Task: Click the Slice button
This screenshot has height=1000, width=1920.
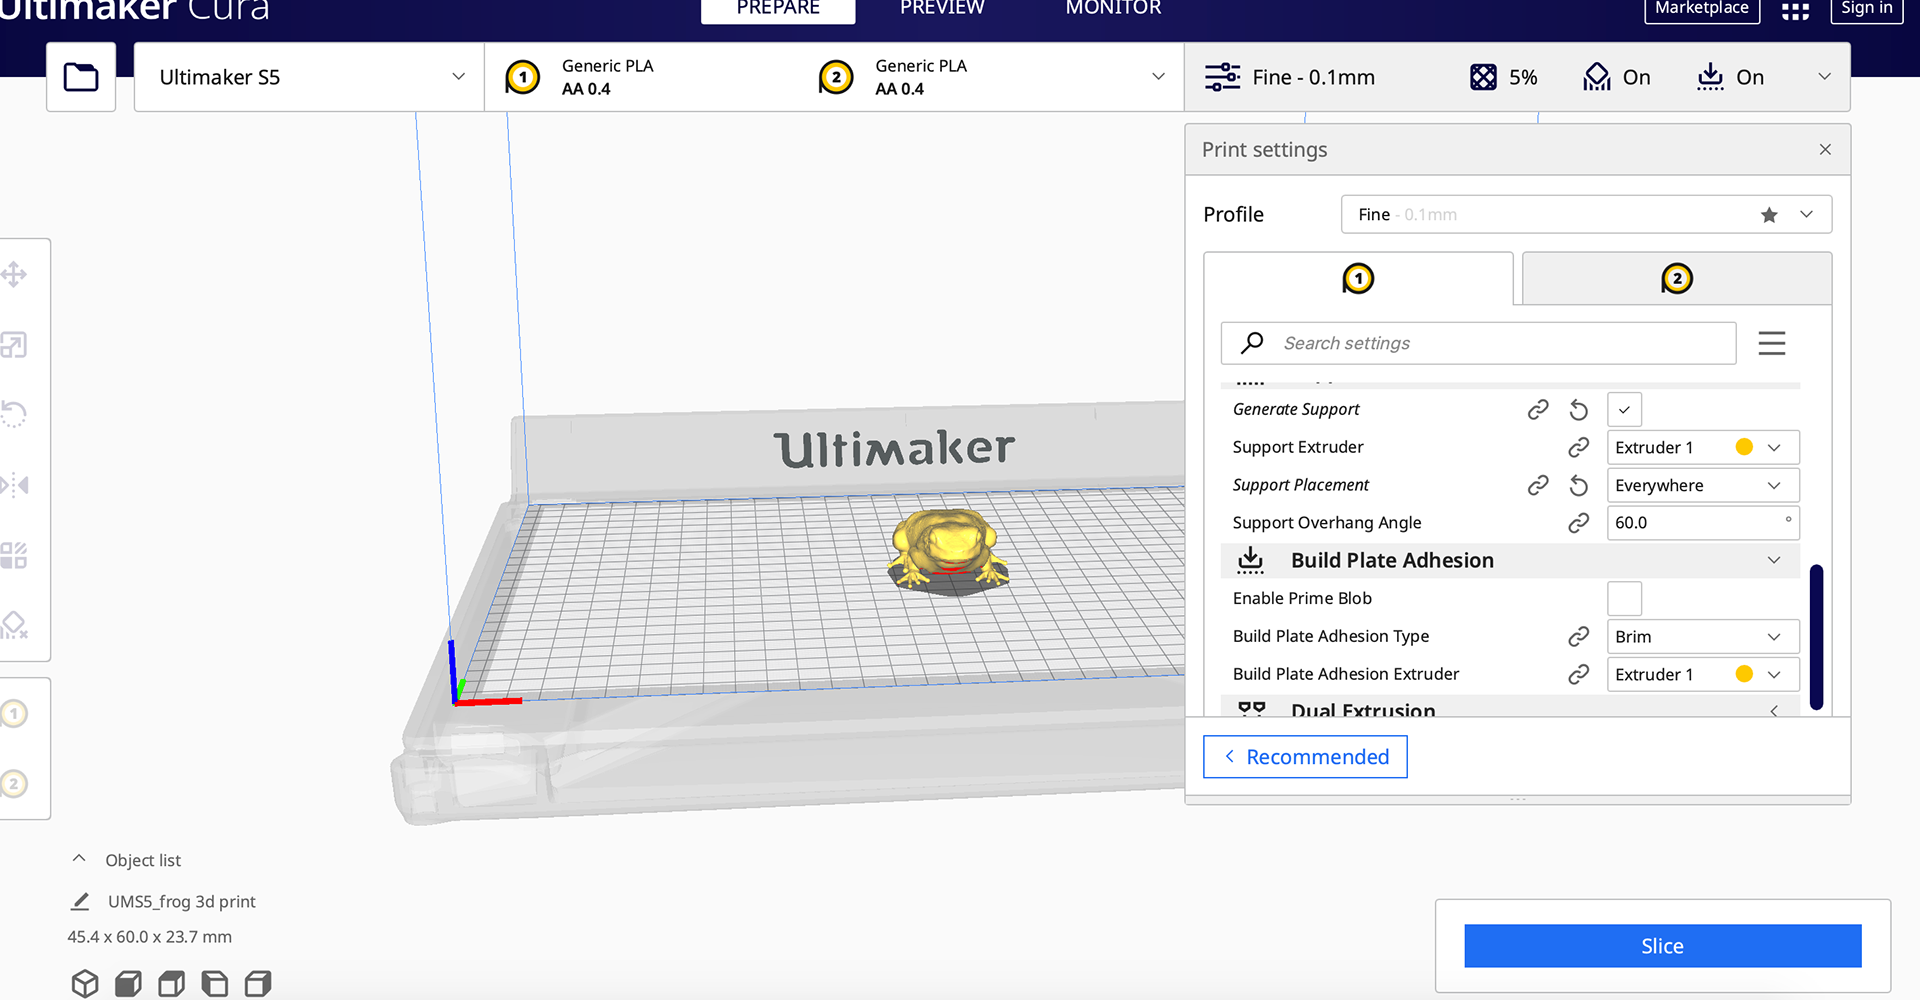Action: [x=1663, y=946]
